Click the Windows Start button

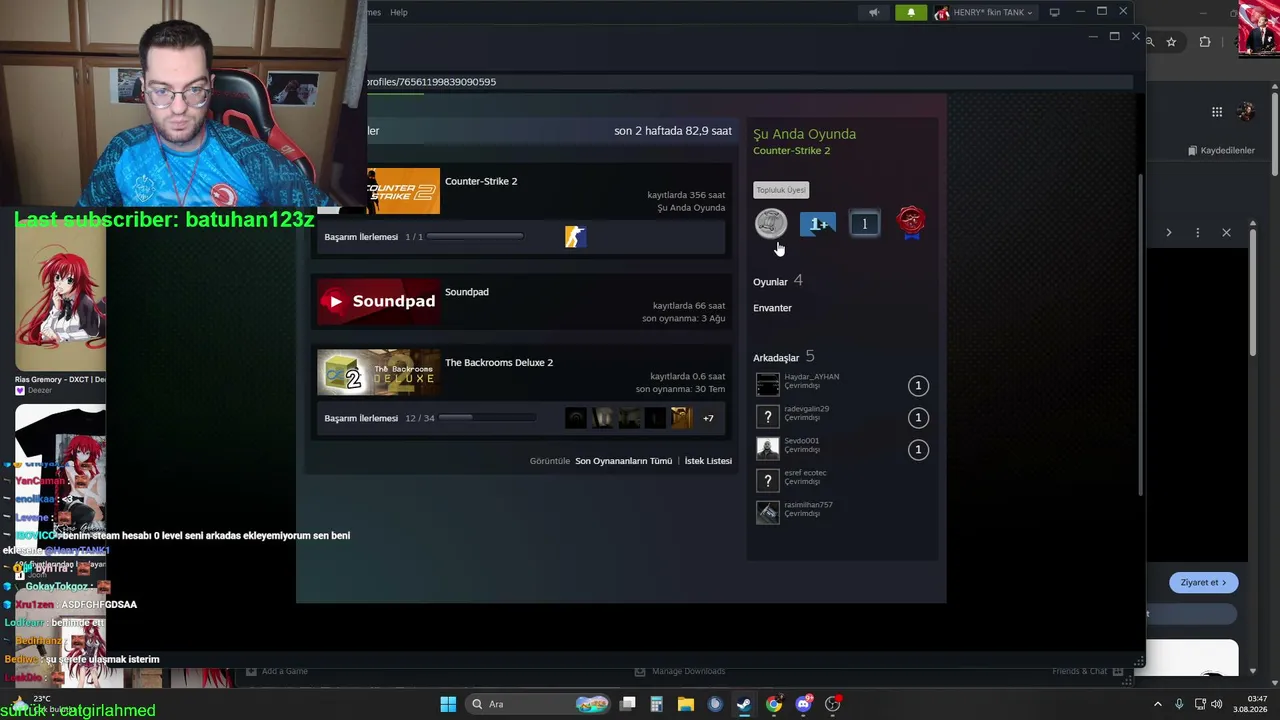448,704
